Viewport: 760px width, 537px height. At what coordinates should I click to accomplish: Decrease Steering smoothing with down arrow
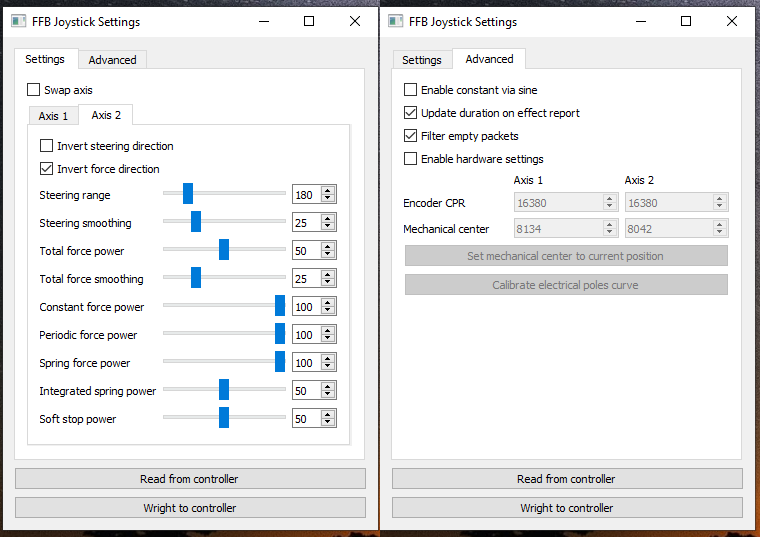328,226
